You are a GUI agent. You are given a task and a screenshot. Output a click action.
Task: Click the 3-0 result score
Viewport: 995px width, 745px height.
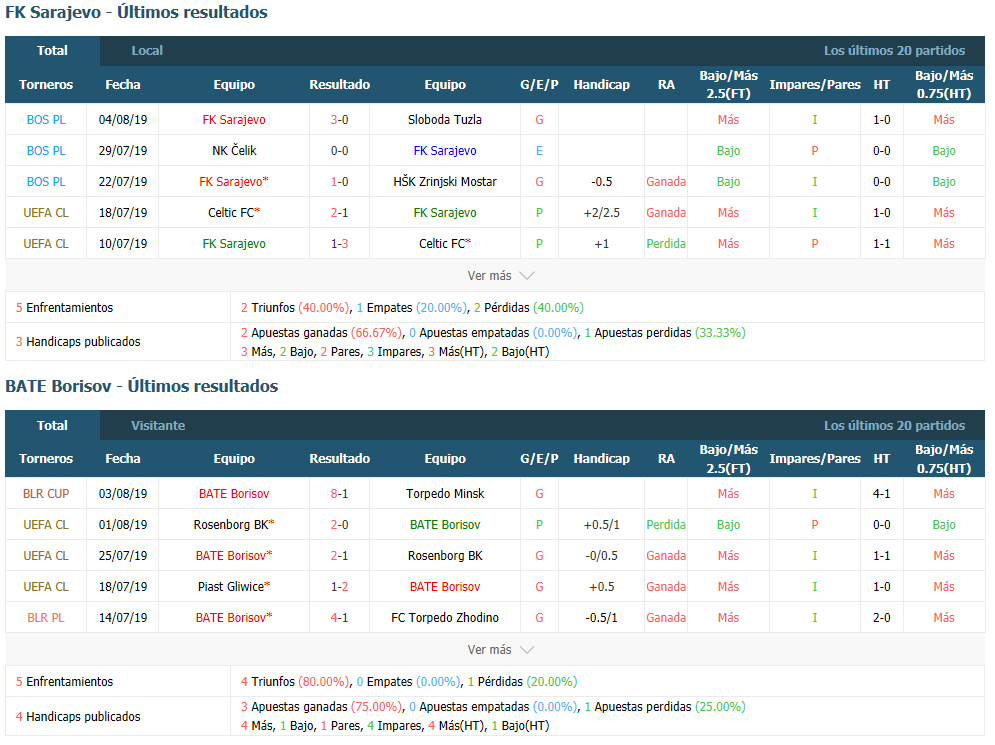click(x=339, y=120)
